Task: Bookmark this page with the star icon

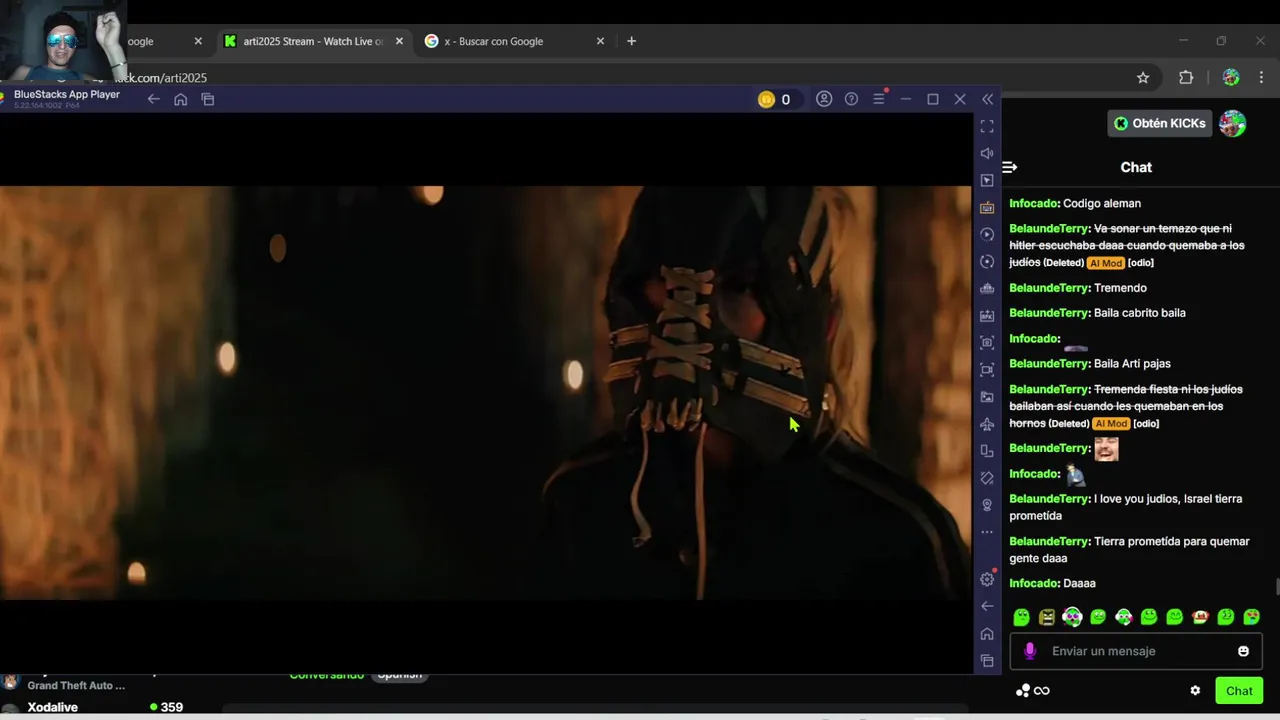Action: (1143, 78)
